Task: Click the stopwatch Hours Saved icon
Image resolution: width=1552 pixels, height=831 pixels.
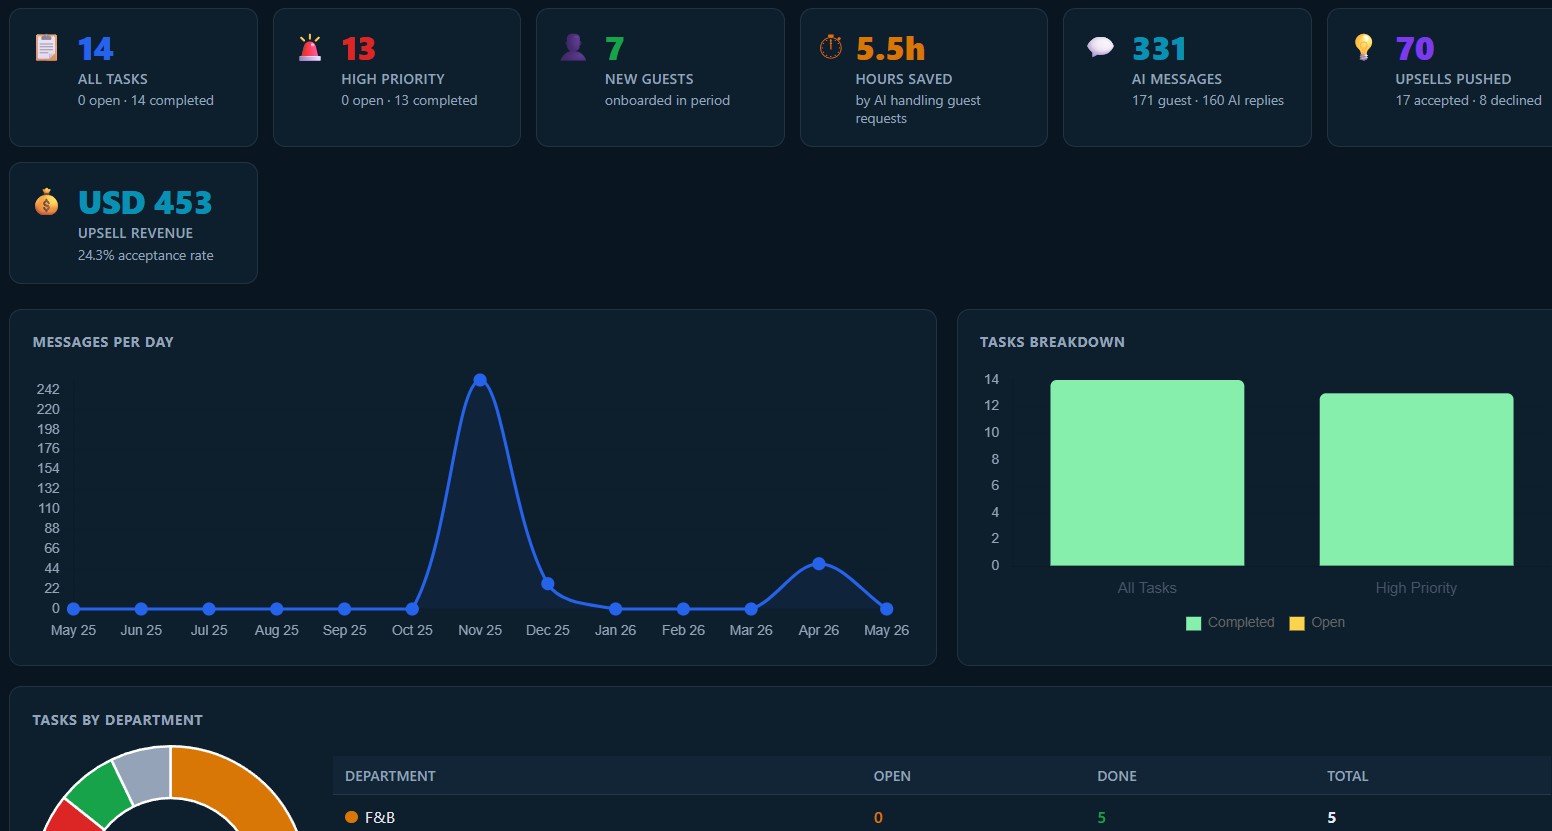Action: click(x=831, y=47)
